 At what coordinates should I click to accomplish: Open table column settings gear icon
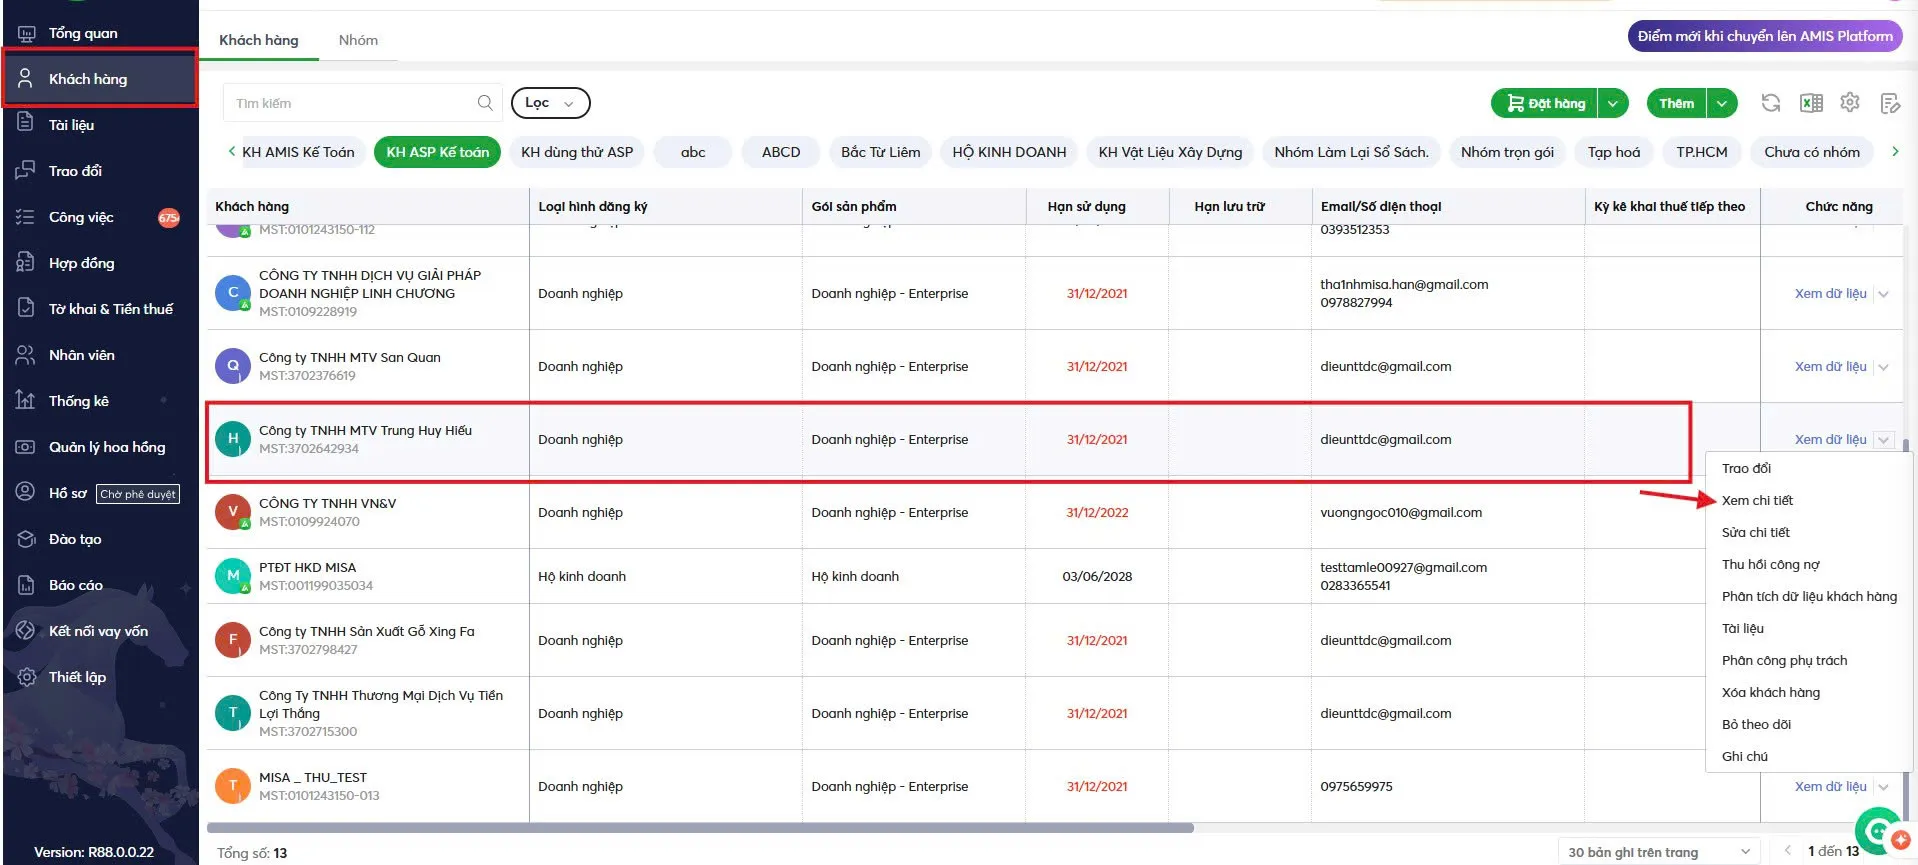pyautogui.click(x=1850, y=103)
